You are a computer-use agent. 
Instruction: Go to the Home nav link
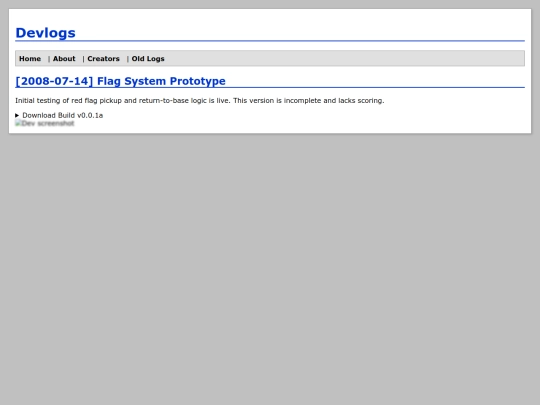tap(30, 59)
